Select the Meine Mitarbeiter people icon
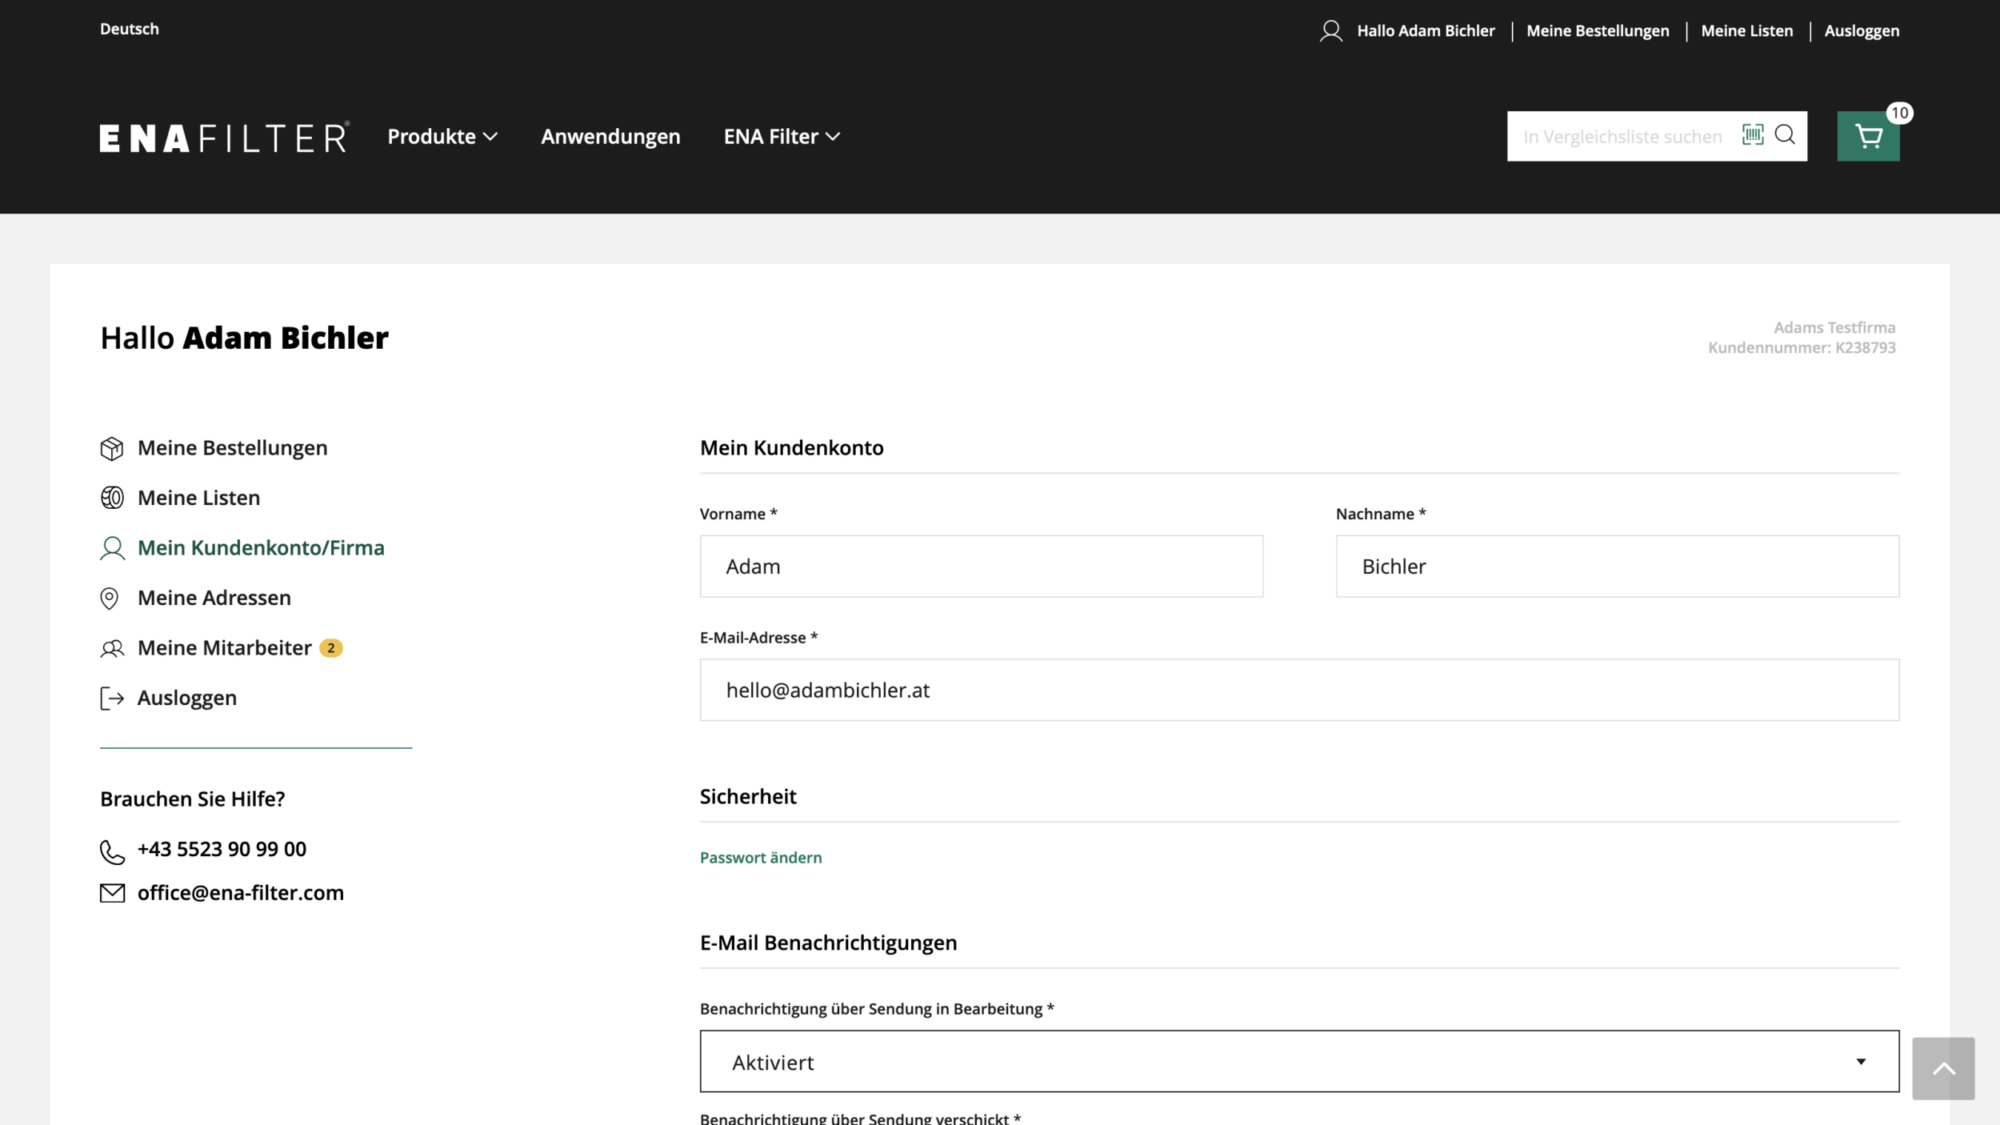This screenshot has width=2000, height=1125. pyautogui.click(x=112, y=648)
